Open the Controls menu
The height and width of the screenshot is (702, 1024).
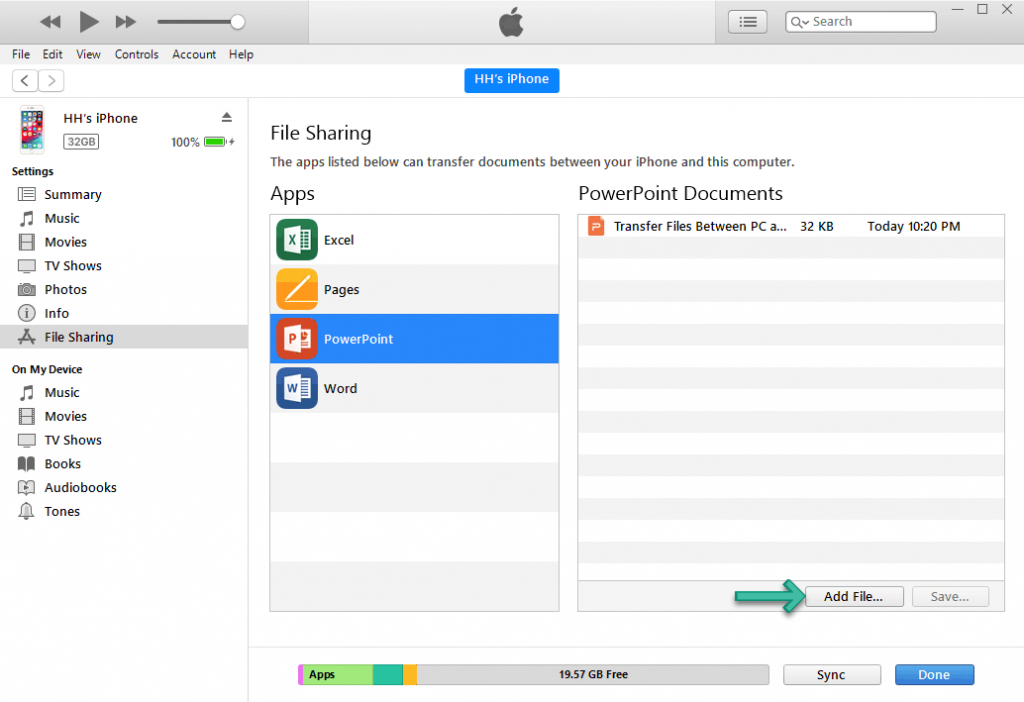pos(136,54)
